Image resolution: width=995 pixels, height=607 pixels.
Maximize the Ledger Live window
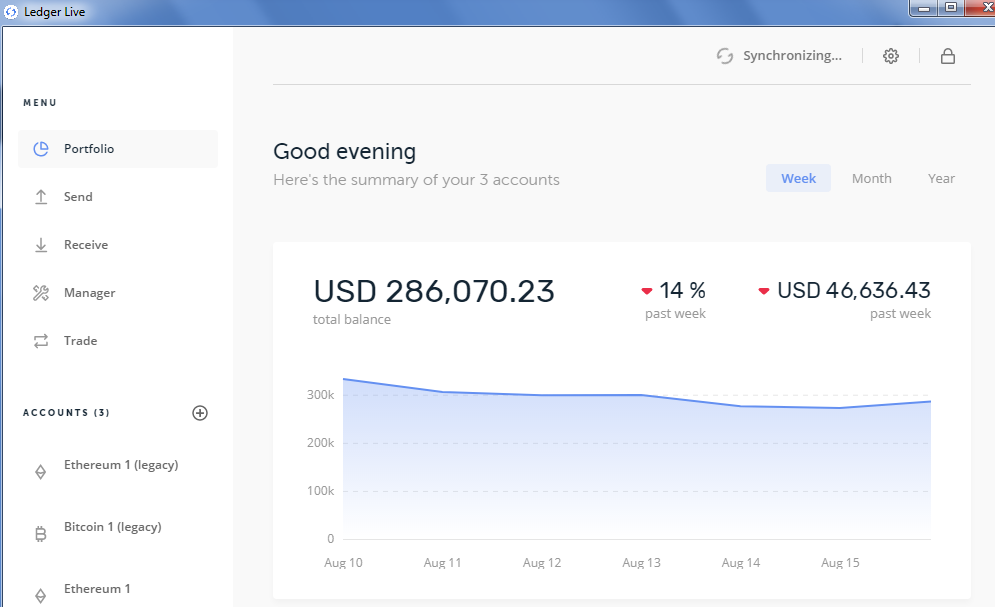pyautogui.click(x=951, y=8)
